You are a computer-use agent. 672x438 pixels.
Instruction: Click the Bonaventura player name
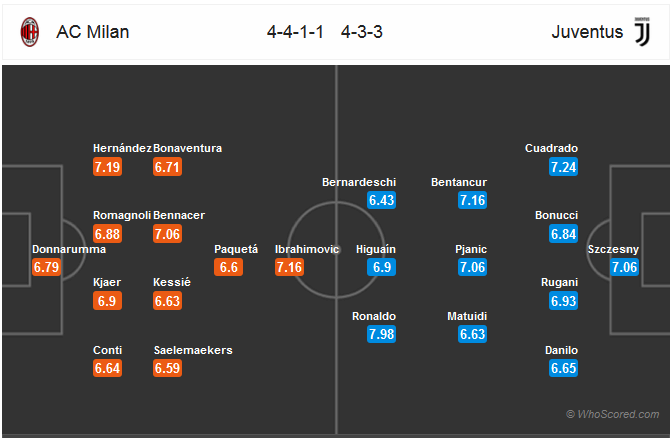point(187,148)
